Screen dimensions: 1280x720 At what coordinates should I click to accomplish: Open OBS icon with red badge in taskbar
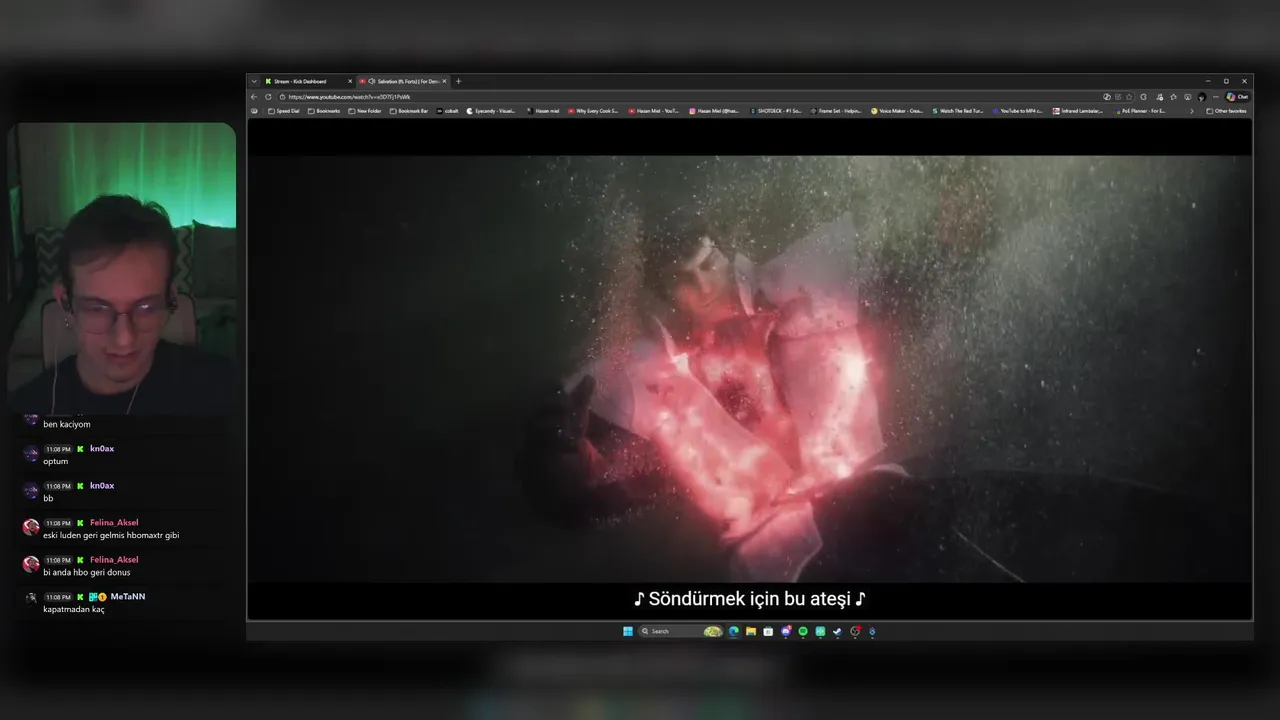(855, 631)
